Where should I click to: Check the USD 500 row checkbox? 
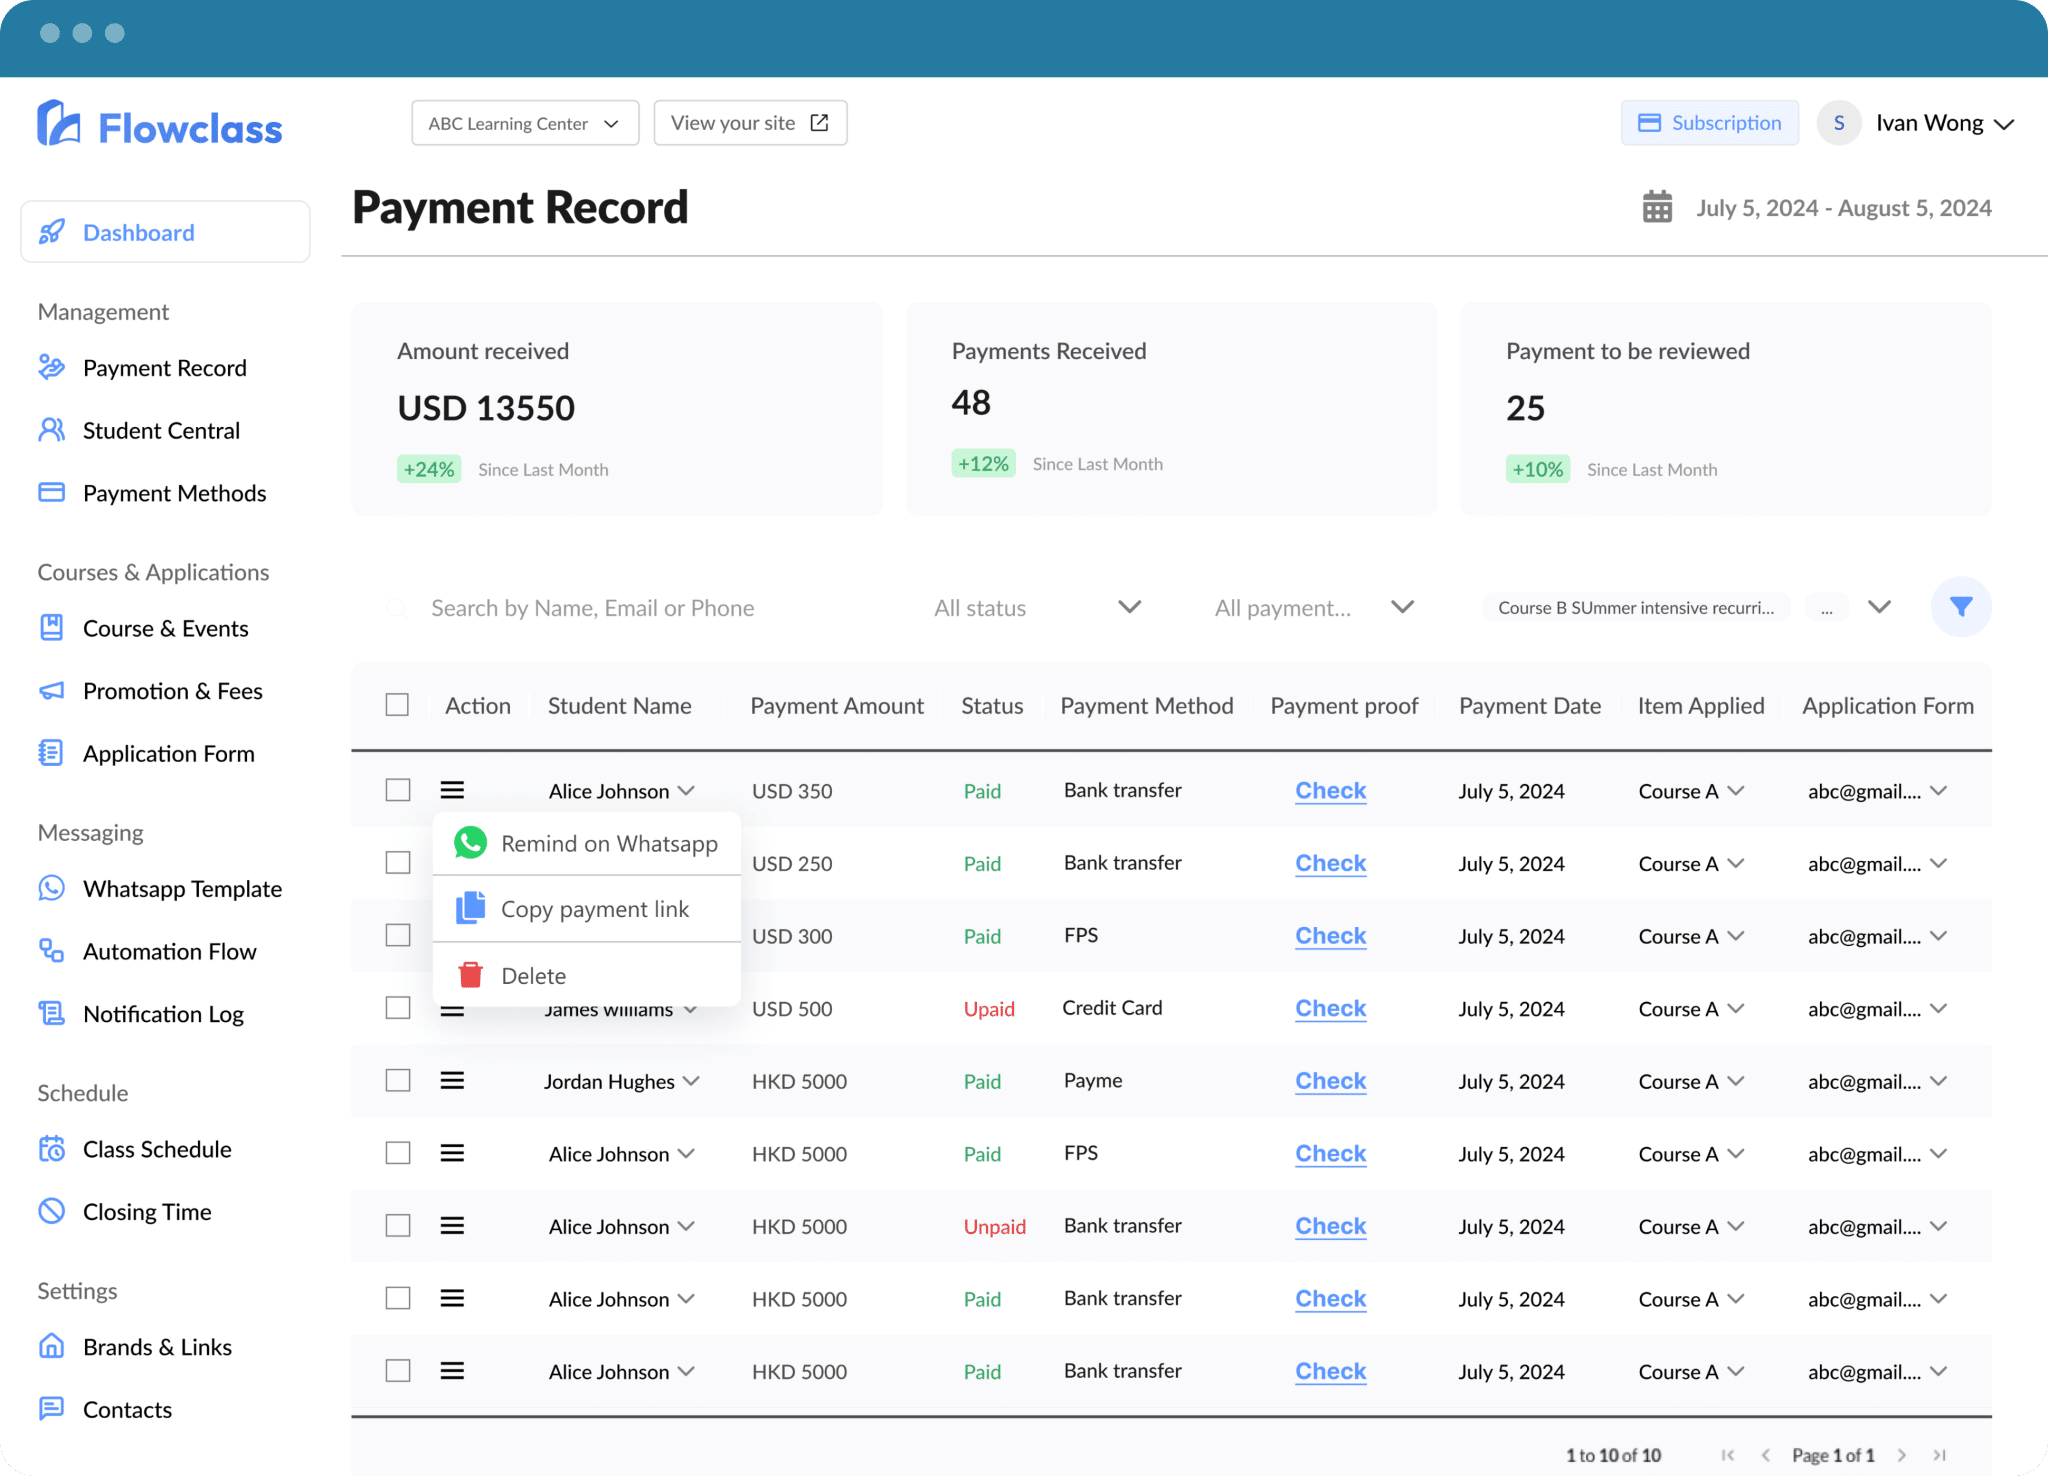(x=398, y=1007)
